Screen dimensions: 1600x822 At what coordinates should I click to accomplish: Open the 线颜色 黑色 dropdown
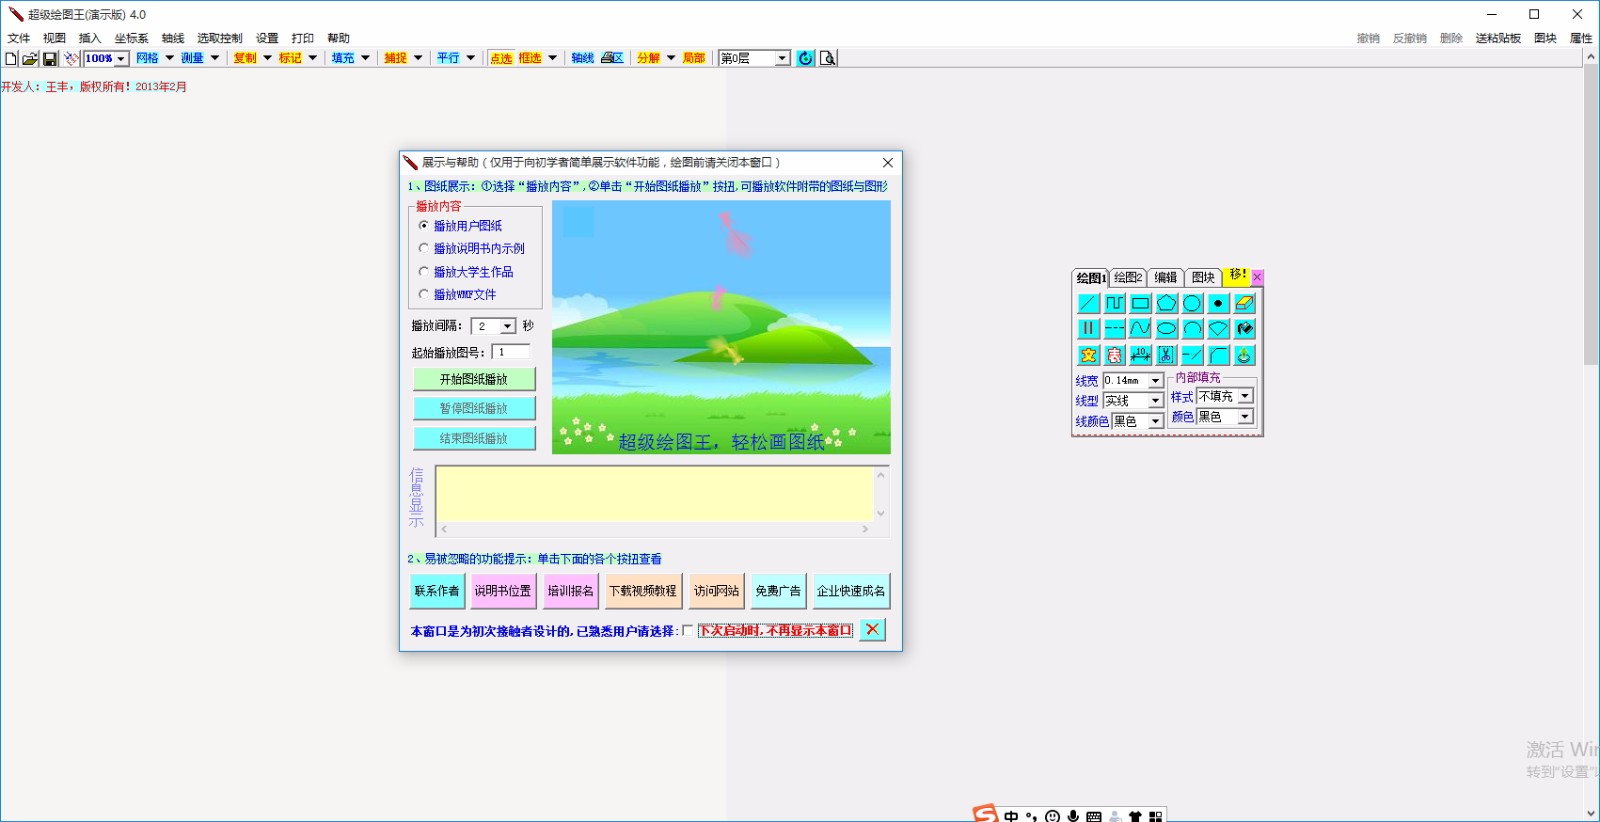(1155, 422)
